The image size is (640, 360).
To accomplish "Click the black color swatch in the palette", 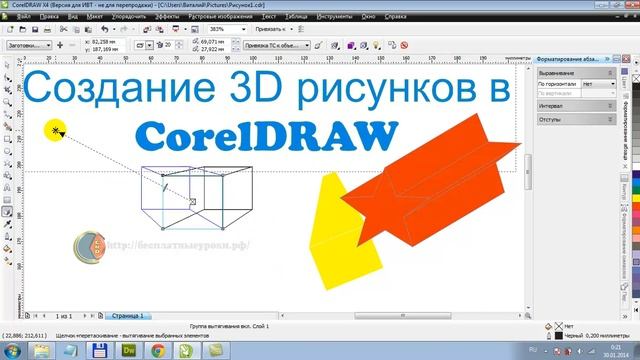I will click(x=636, y=87).
